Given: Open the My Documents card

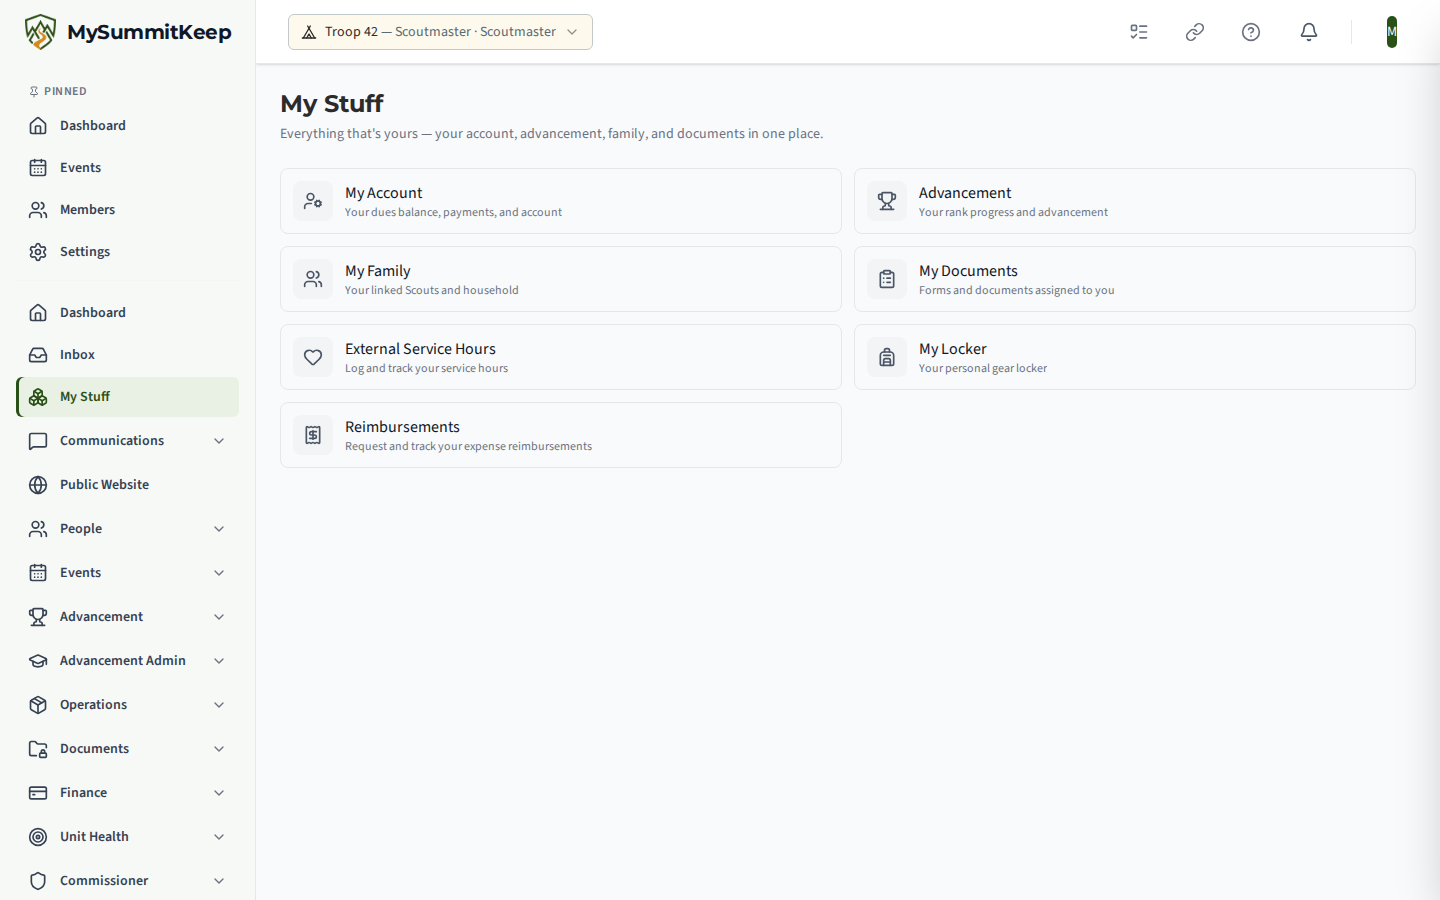Looking at the screenshot, I should click(1135, 279).
